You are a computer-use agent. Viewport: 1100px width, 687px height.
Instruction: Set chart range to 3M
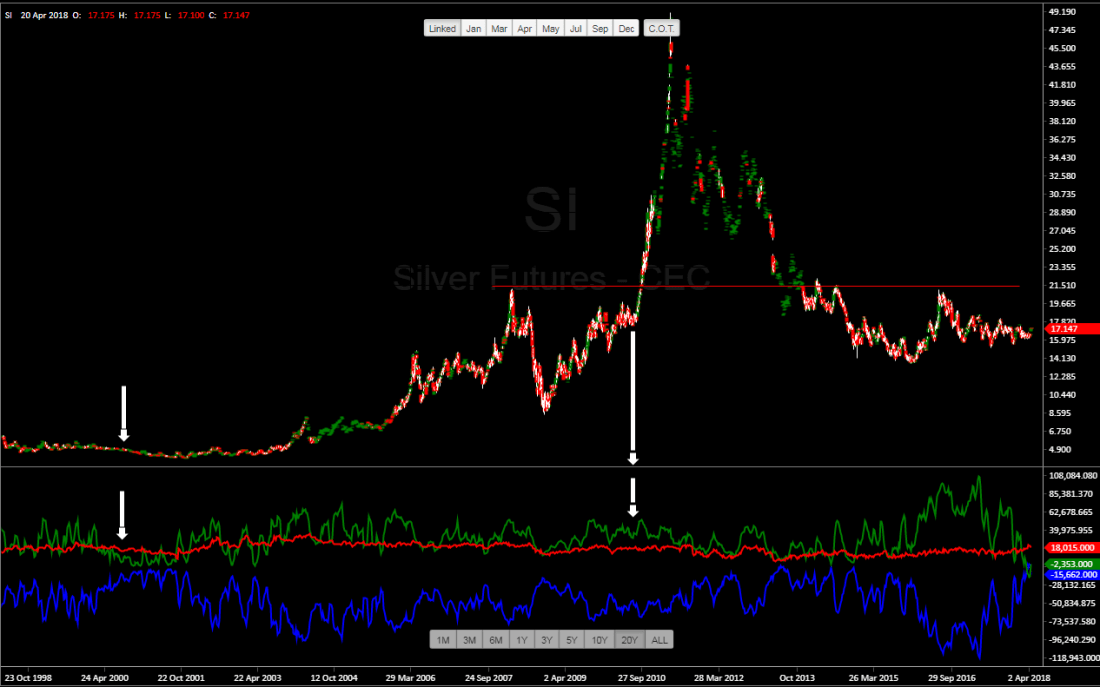point(469,640)
